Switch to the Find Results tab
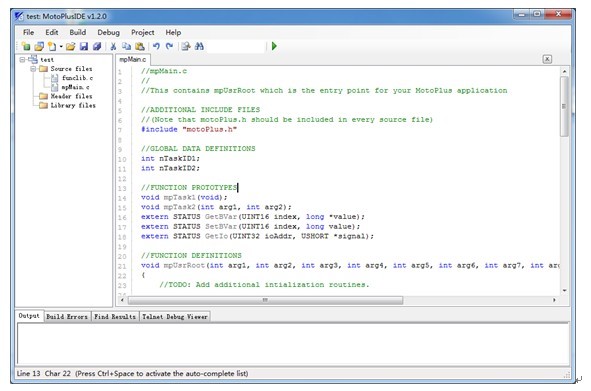 pos(115,317)
